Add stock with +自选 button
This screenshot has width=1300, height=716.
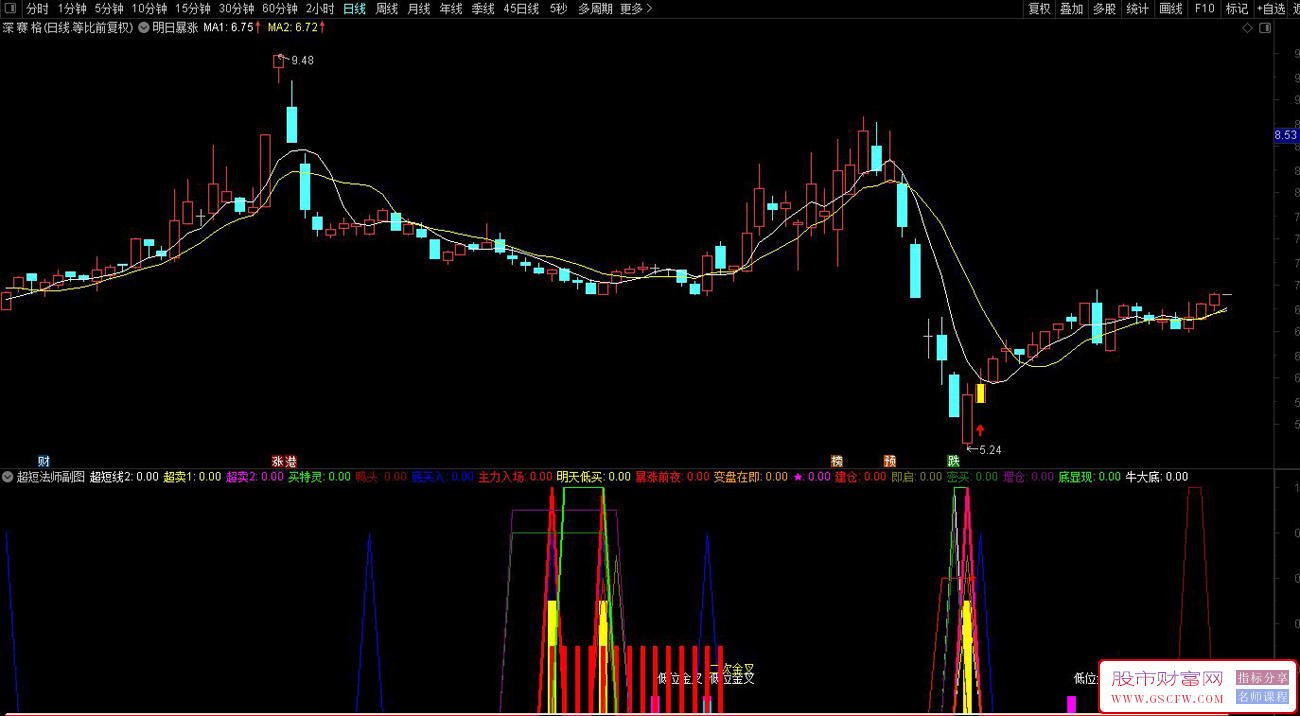tap(1270, 9)
